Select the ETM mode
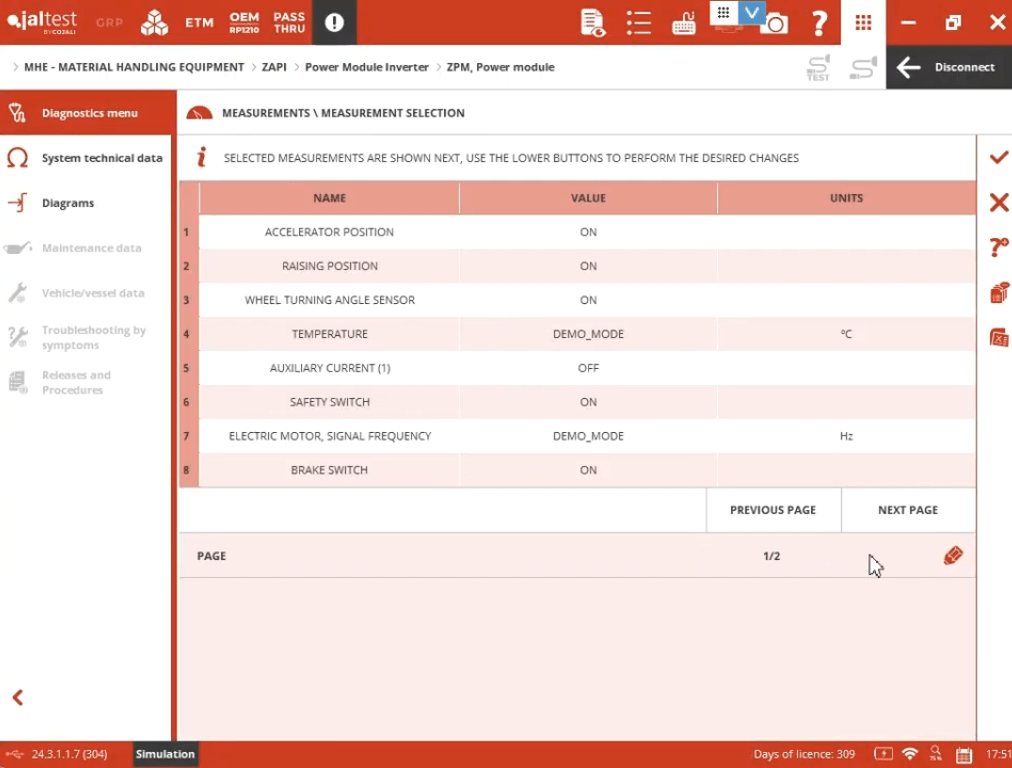The width and height of the screenshot is (1012, 768). (199, 23)
